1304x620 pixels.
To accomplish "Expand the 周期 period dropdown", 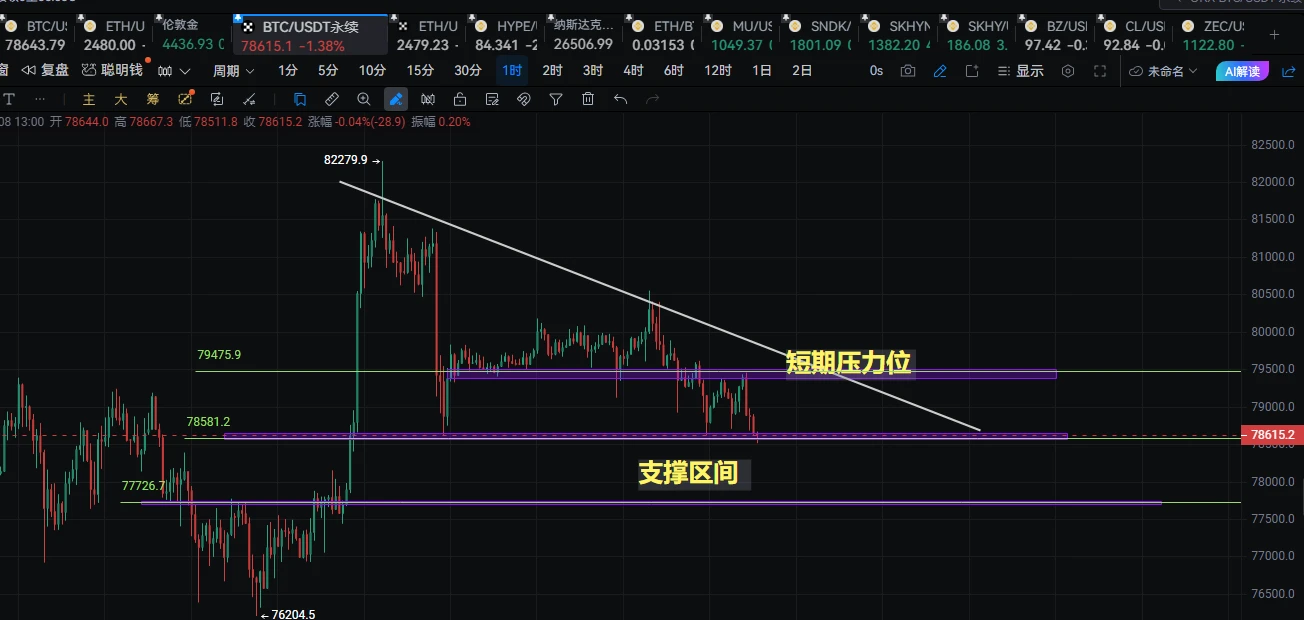I will pyautogui.click(x=233, y=71).
